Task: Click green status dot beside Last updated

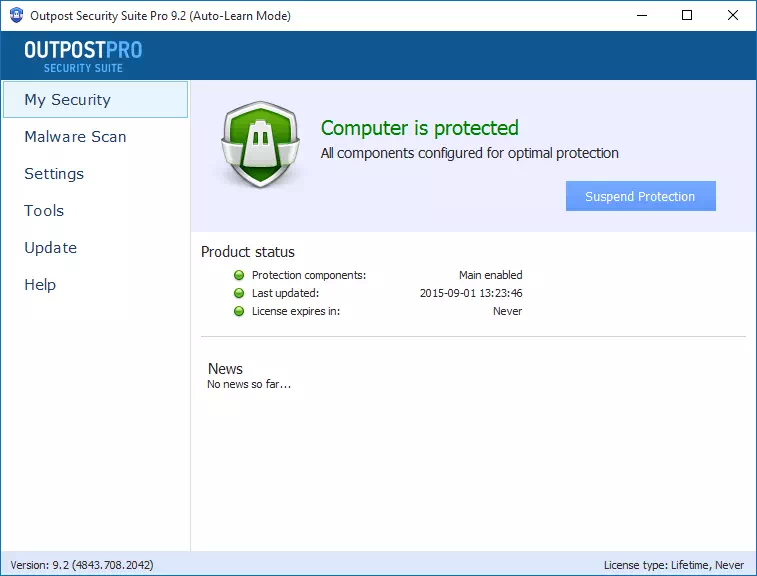Action: point(238,293)
